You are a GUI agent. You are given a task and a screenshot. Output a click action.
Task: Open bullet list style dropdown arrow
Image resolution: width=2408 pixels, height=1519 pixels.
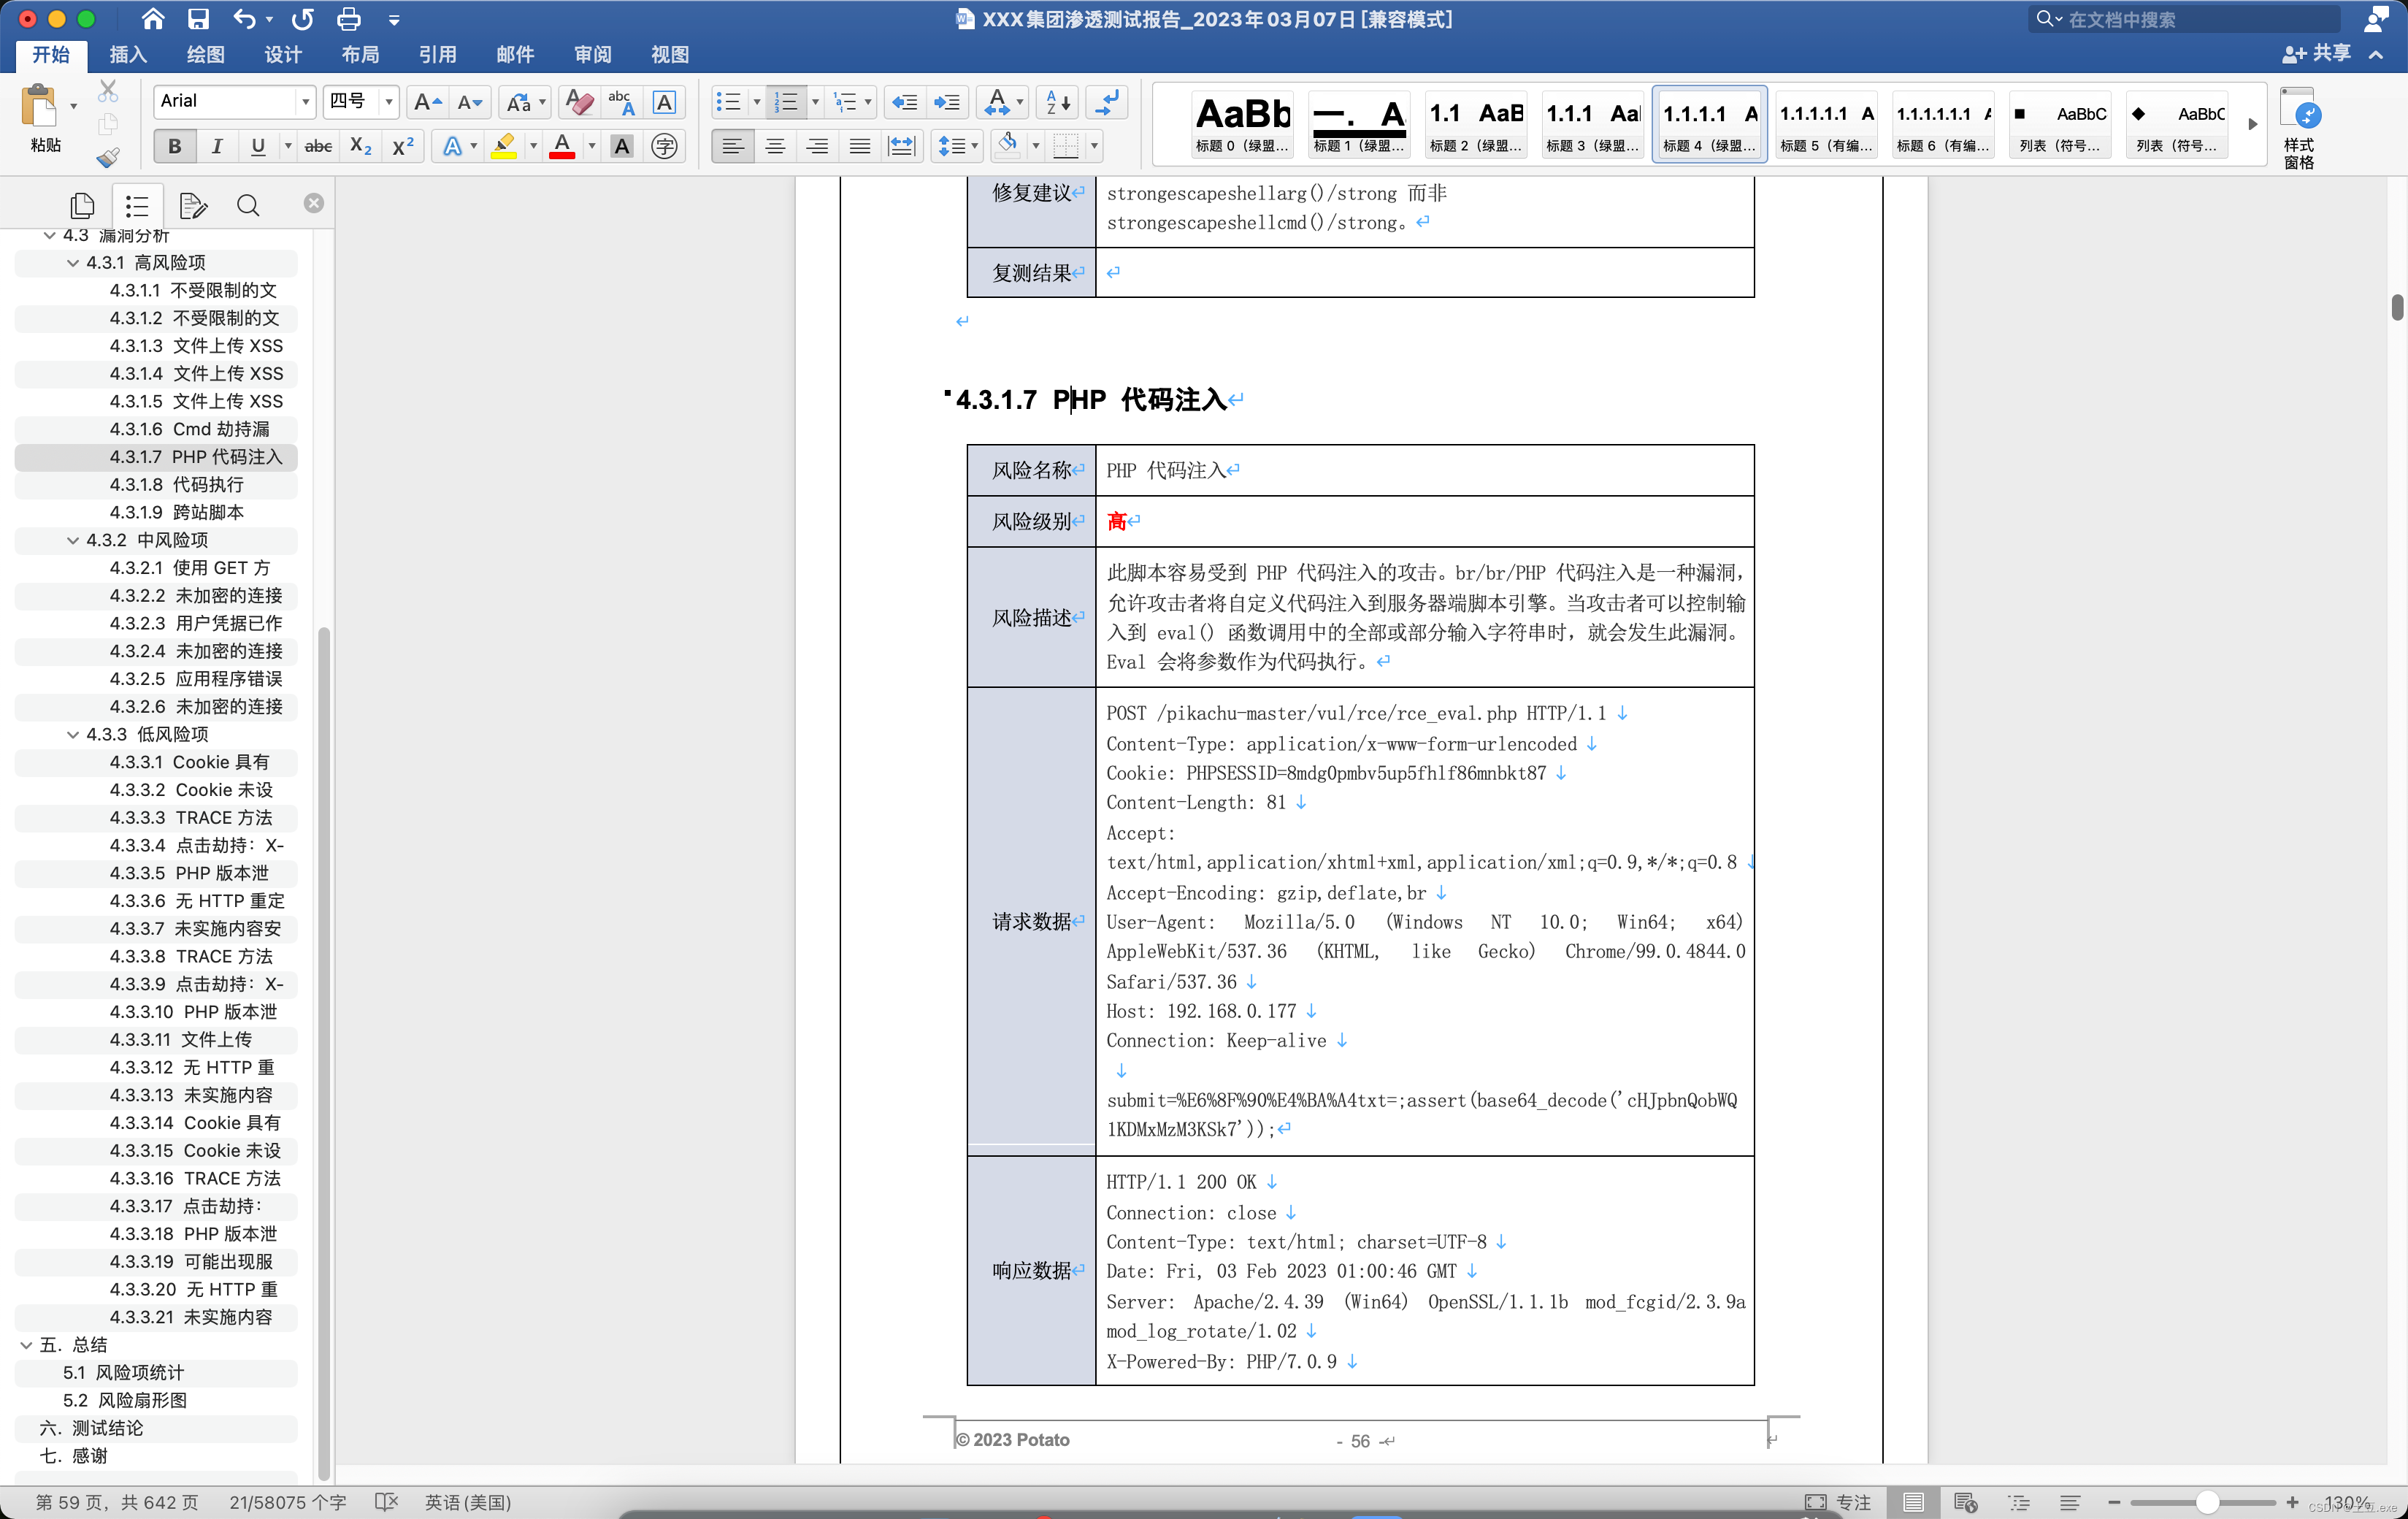(x=757, y=101)
